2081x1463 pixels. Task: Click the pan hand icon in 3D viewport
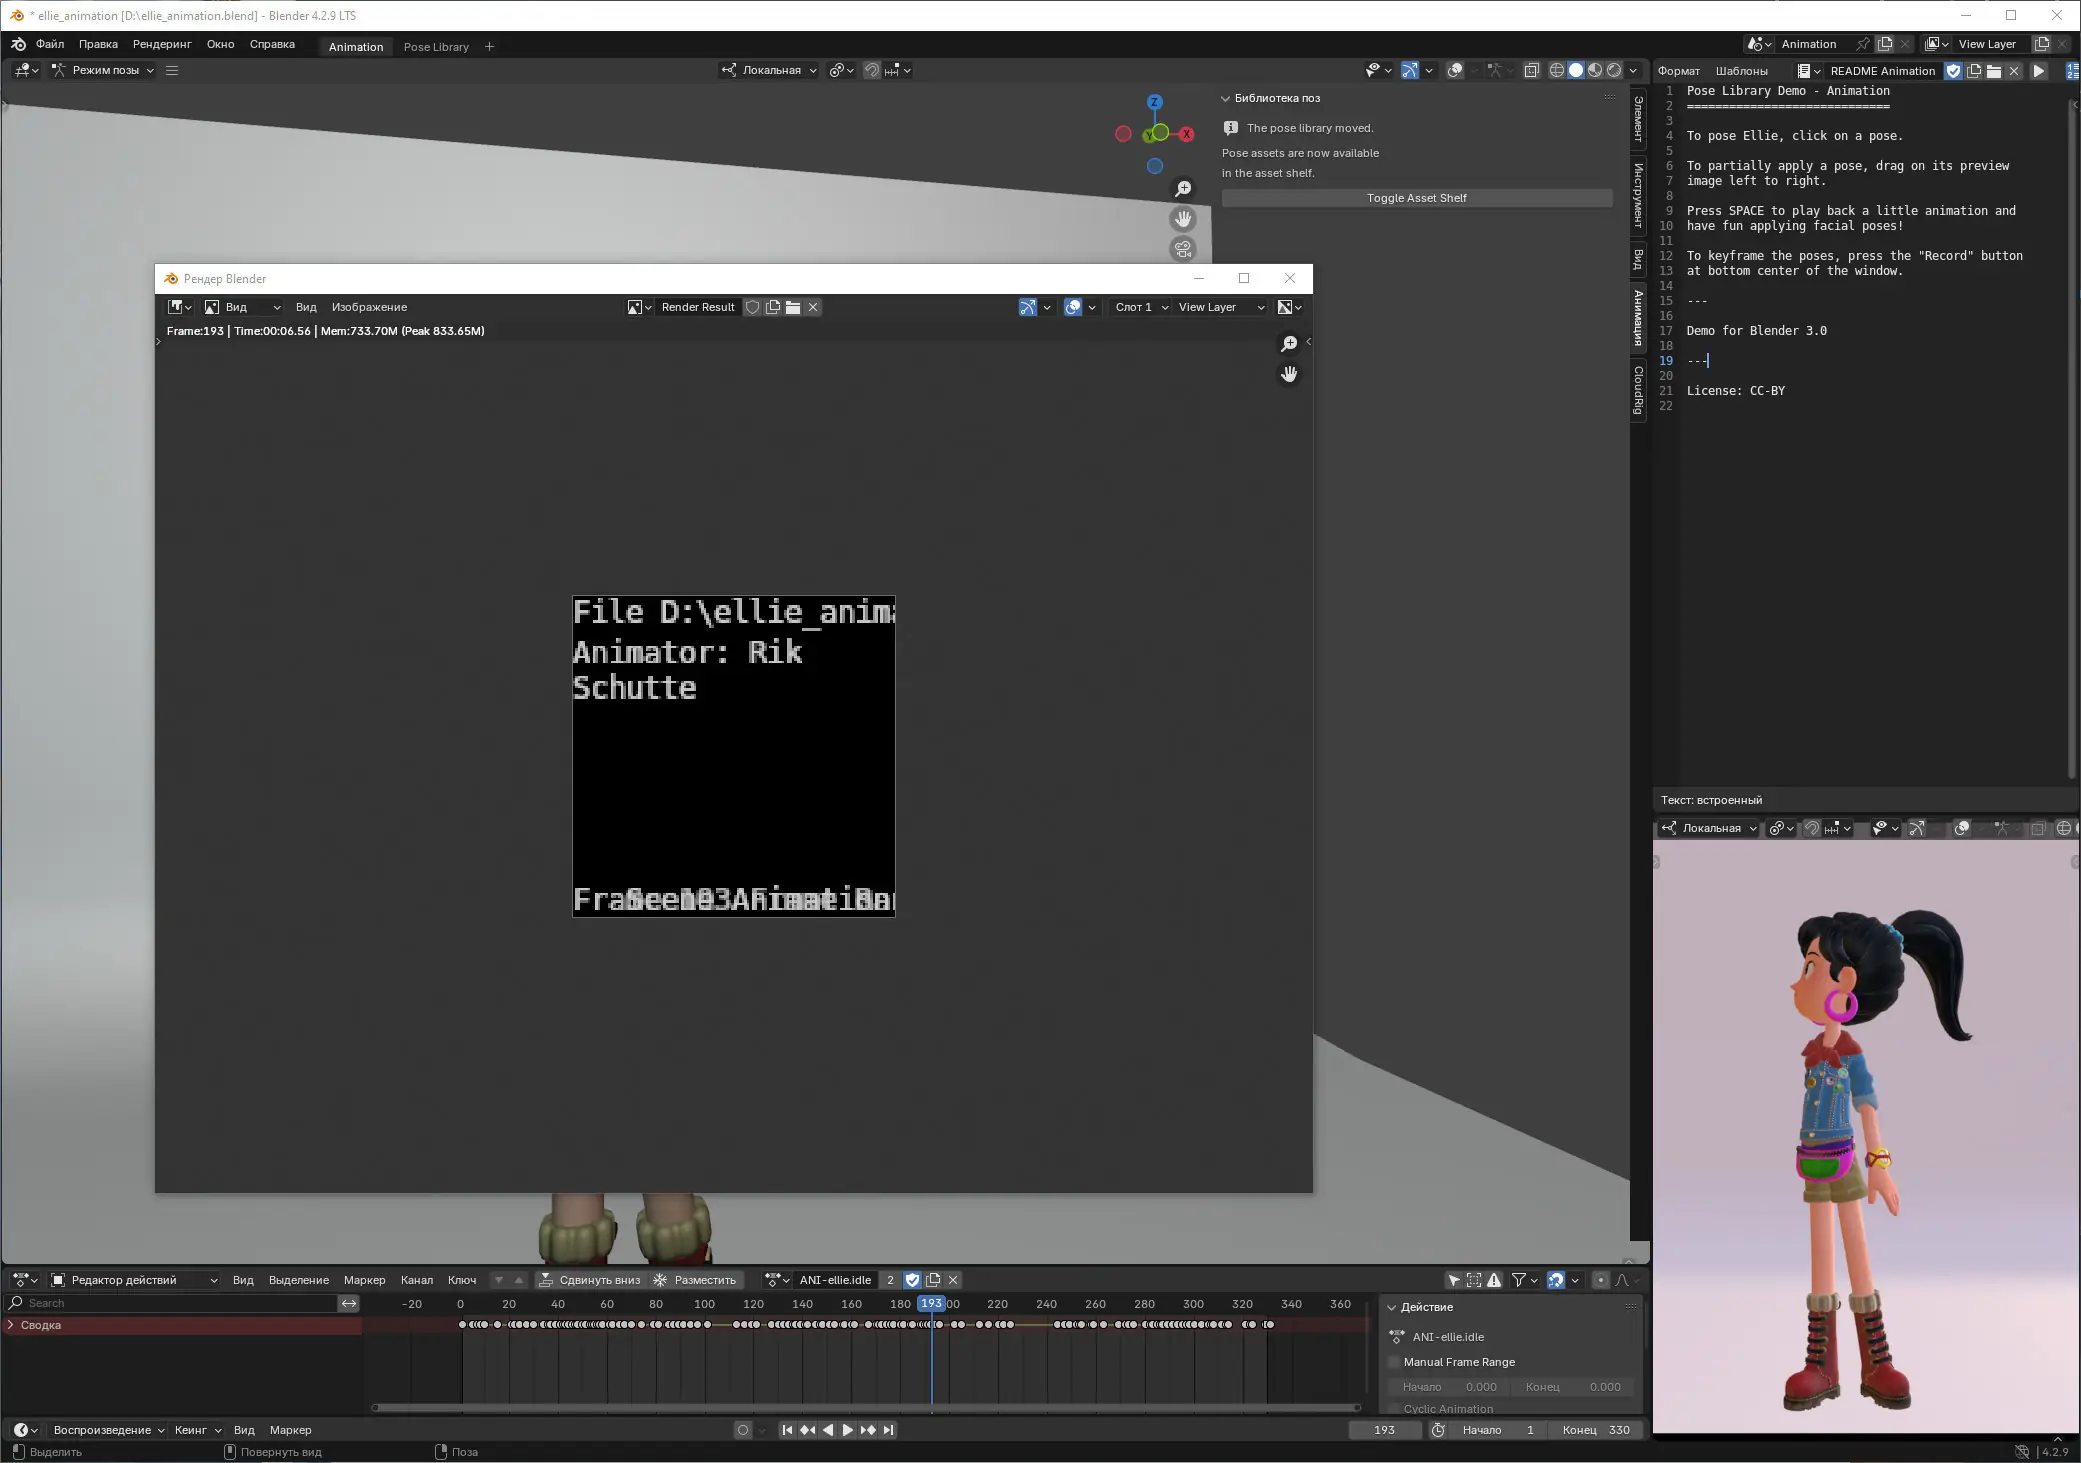(x=1183, y=219)
